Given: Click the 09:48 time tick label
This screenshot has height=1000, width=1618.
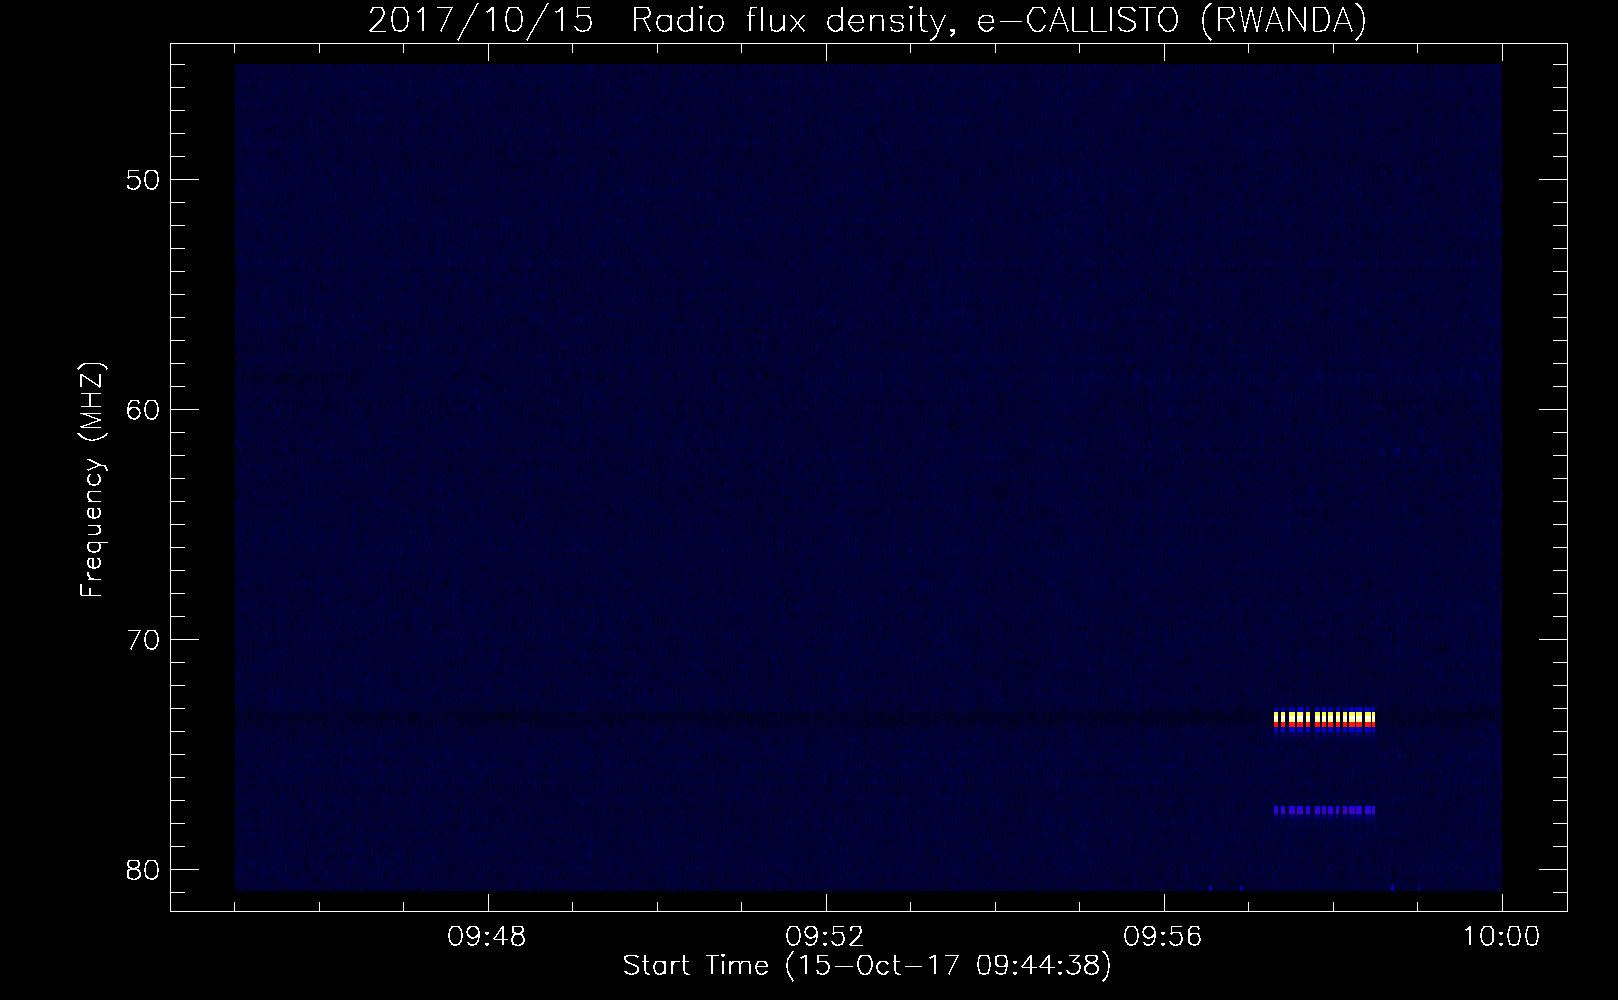Looking at the screenshot, I should pyautogui.click(x=488, y=938).
